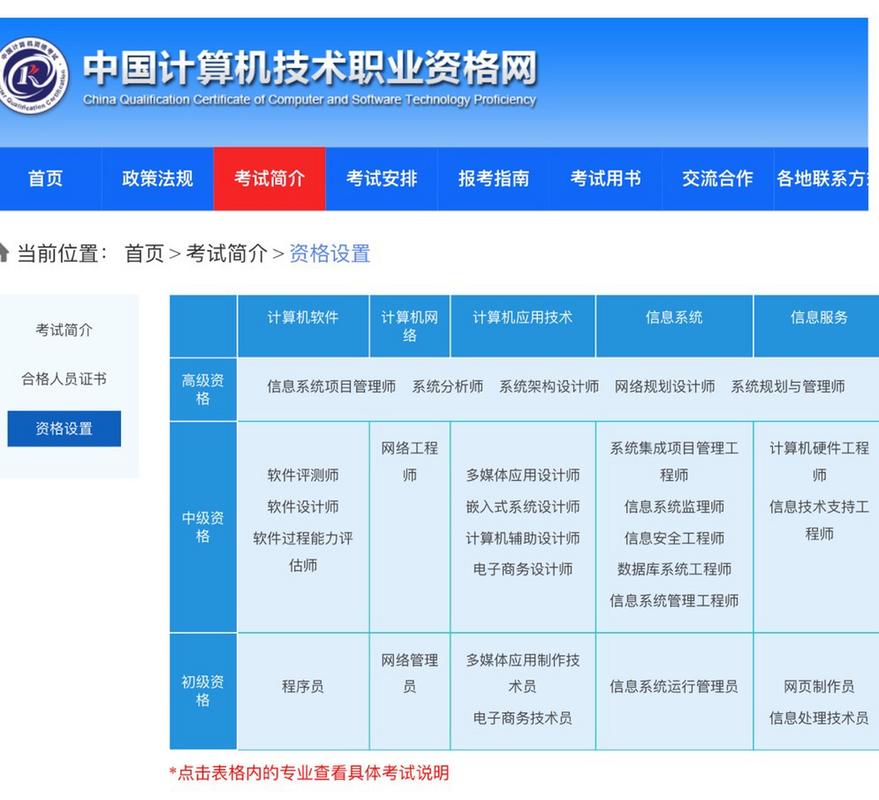
Task: Open 合格人员证书 in the sidebar
Action: point(64,379)
